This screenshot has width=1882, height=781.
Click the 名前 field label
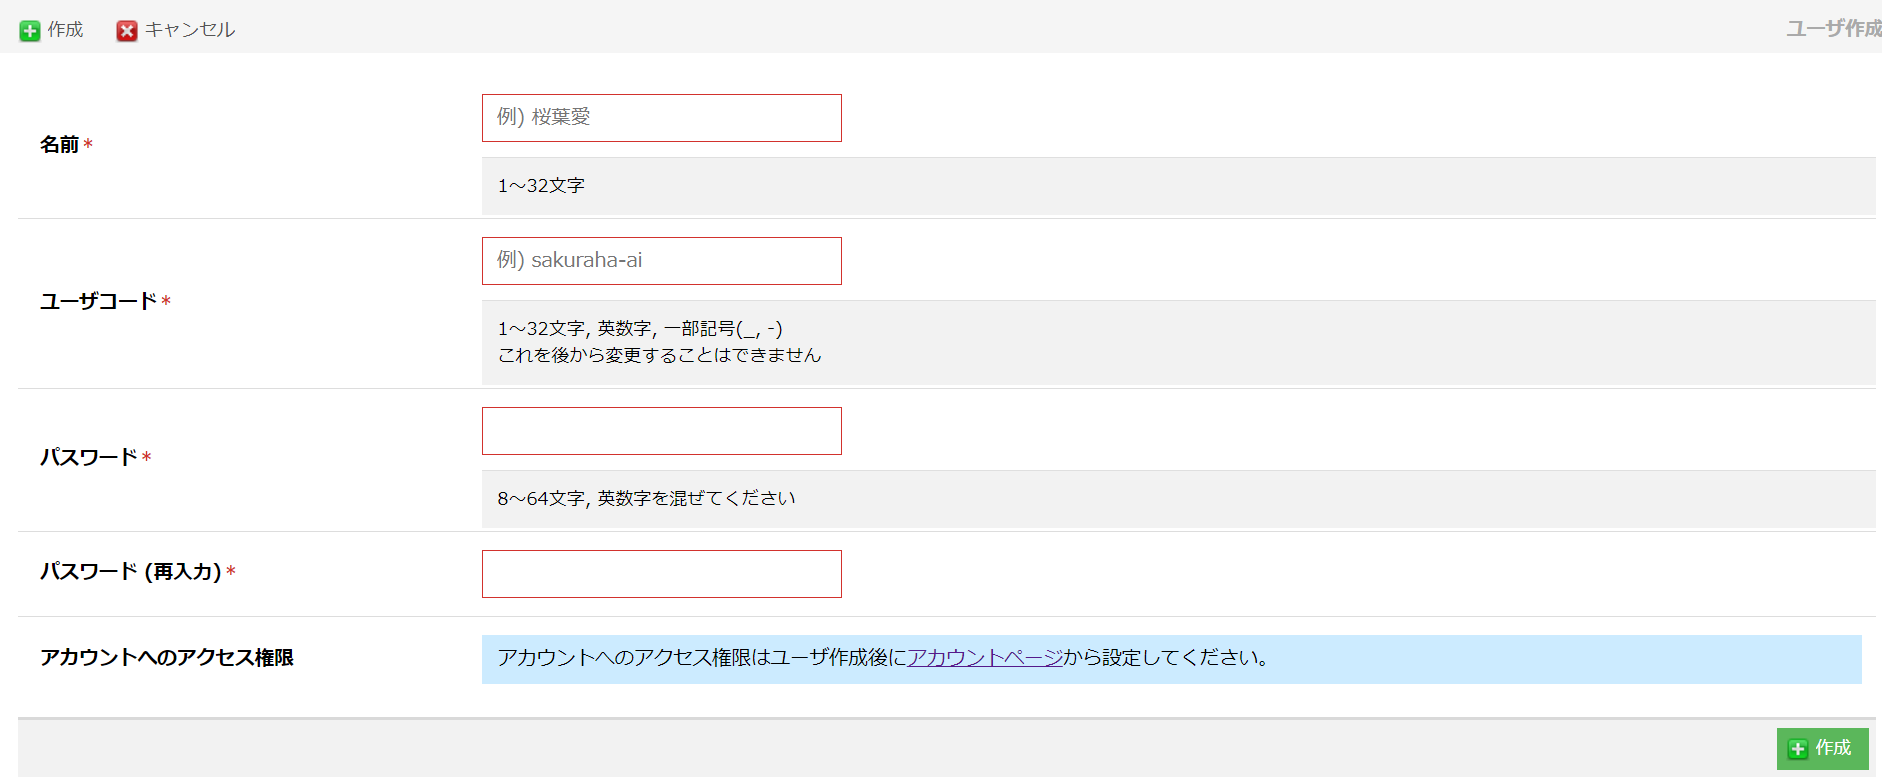tap(59, 145)
